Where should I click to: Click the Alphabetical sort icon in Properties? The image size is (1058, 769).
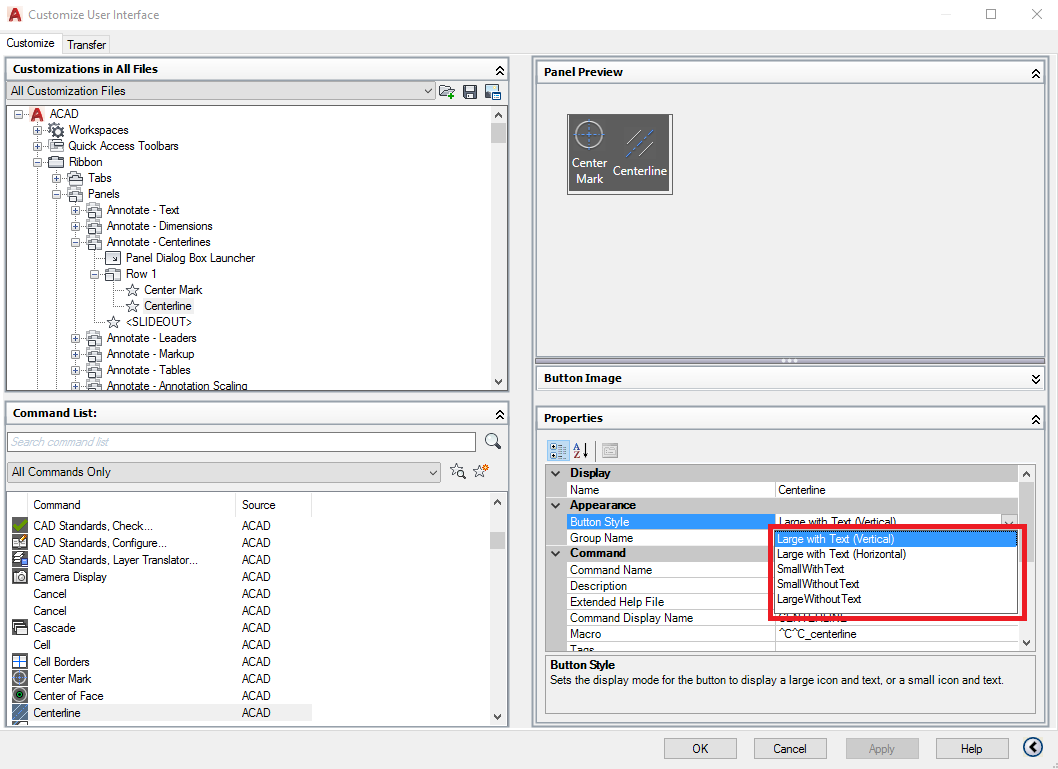pos(580,450)
